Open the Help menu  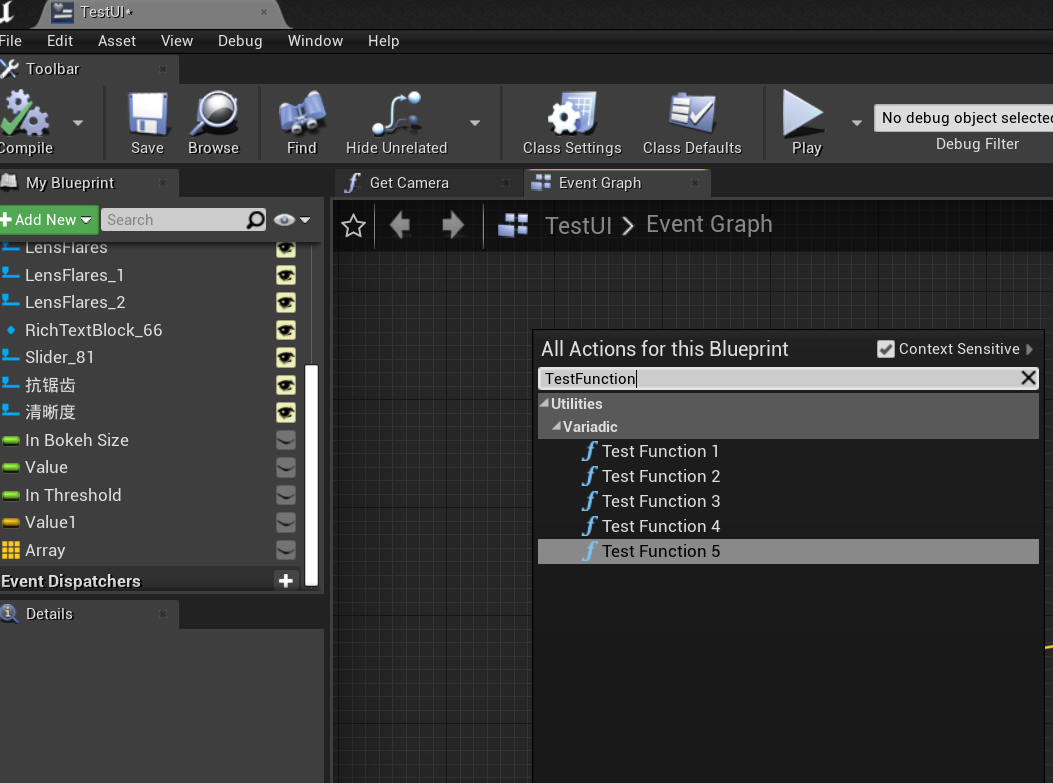tap(383, 41)
